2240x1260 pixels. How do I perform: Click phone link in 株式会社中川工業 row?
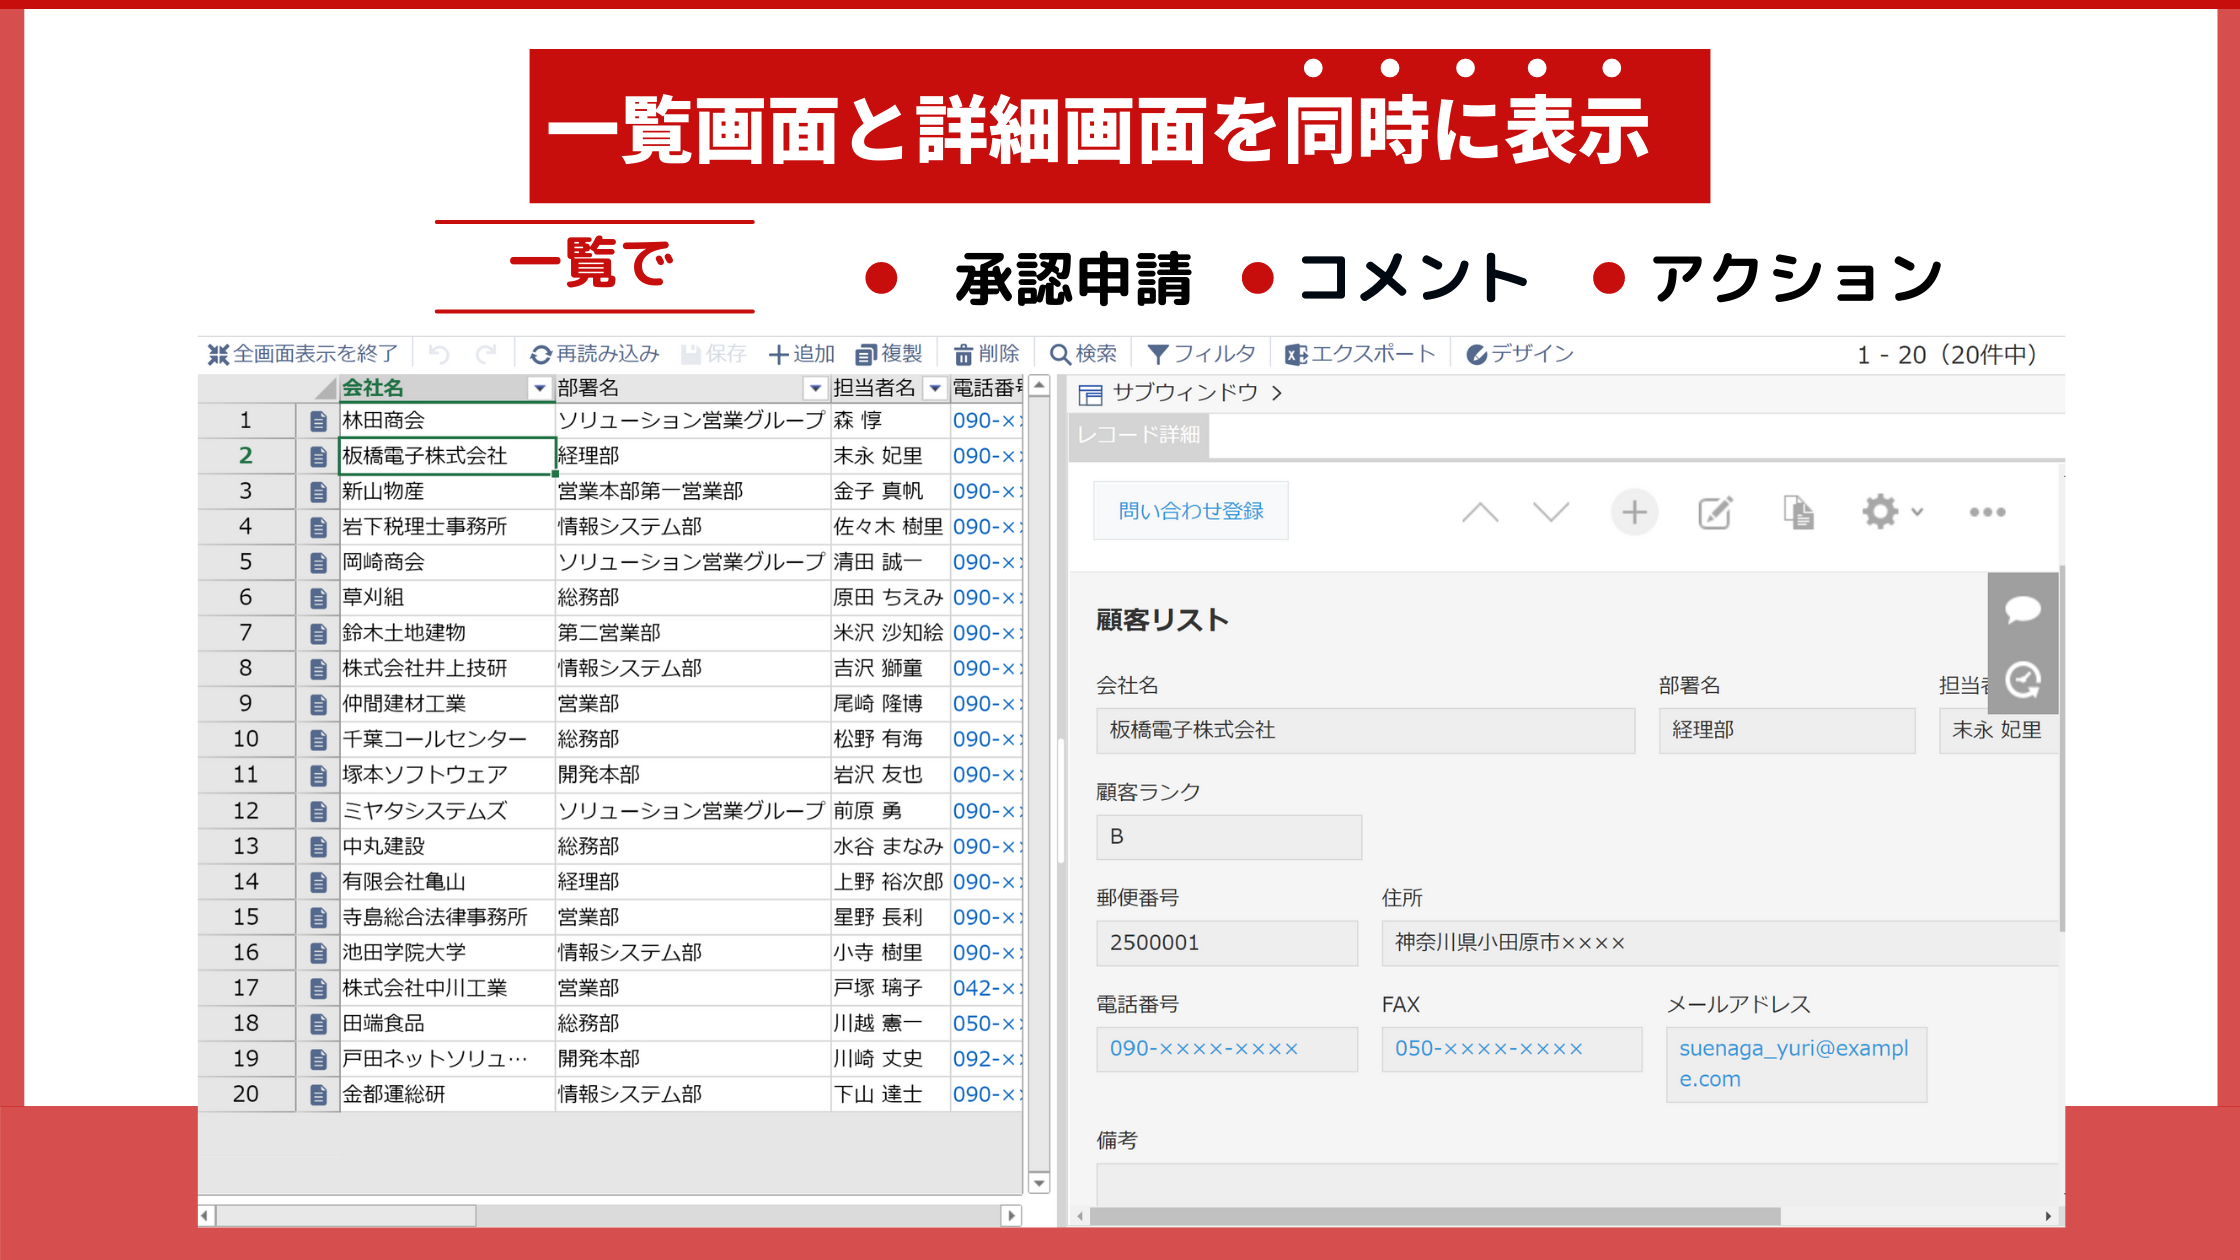[x=986, y=988]
